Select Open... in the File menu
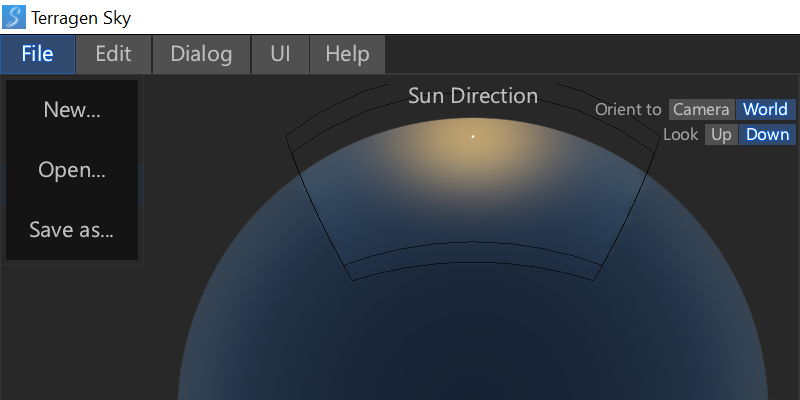 pyautogui.click(x=72, y=170)
